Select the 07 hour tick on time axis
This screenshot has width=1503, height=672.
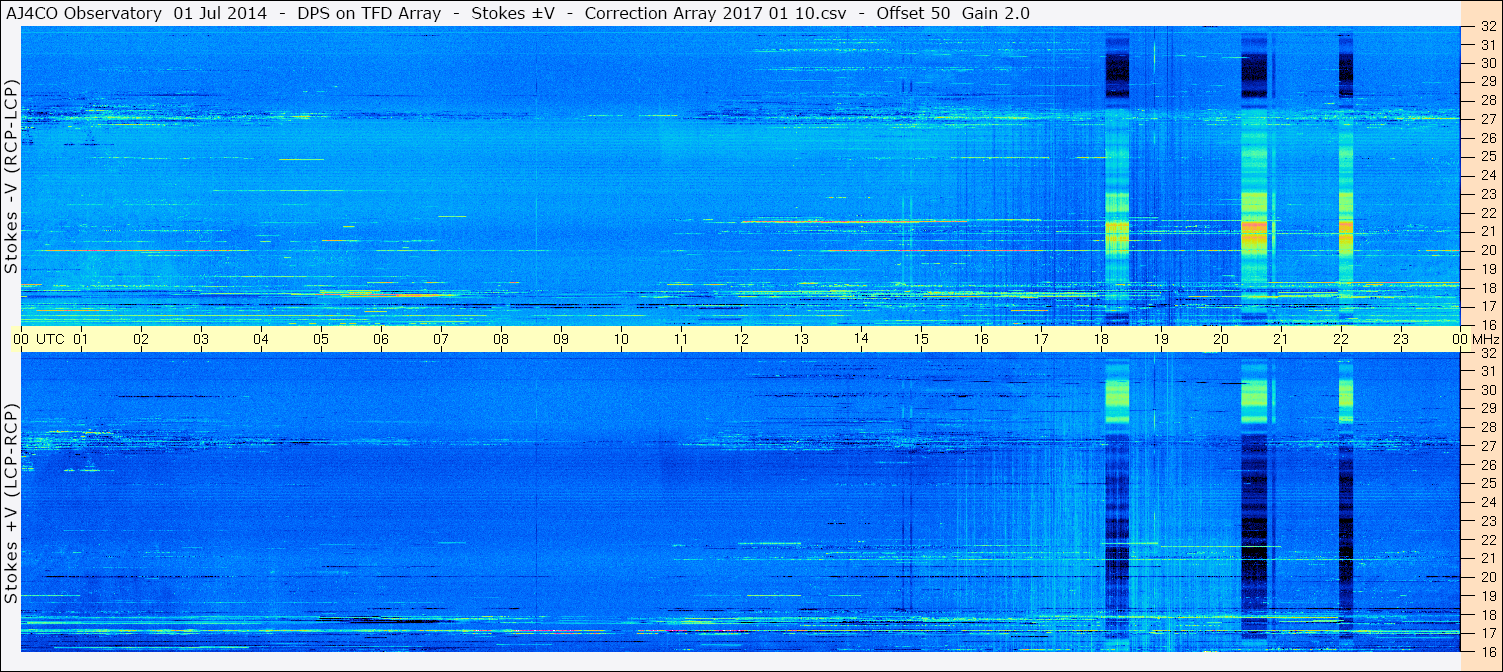[x=441, y=339]
